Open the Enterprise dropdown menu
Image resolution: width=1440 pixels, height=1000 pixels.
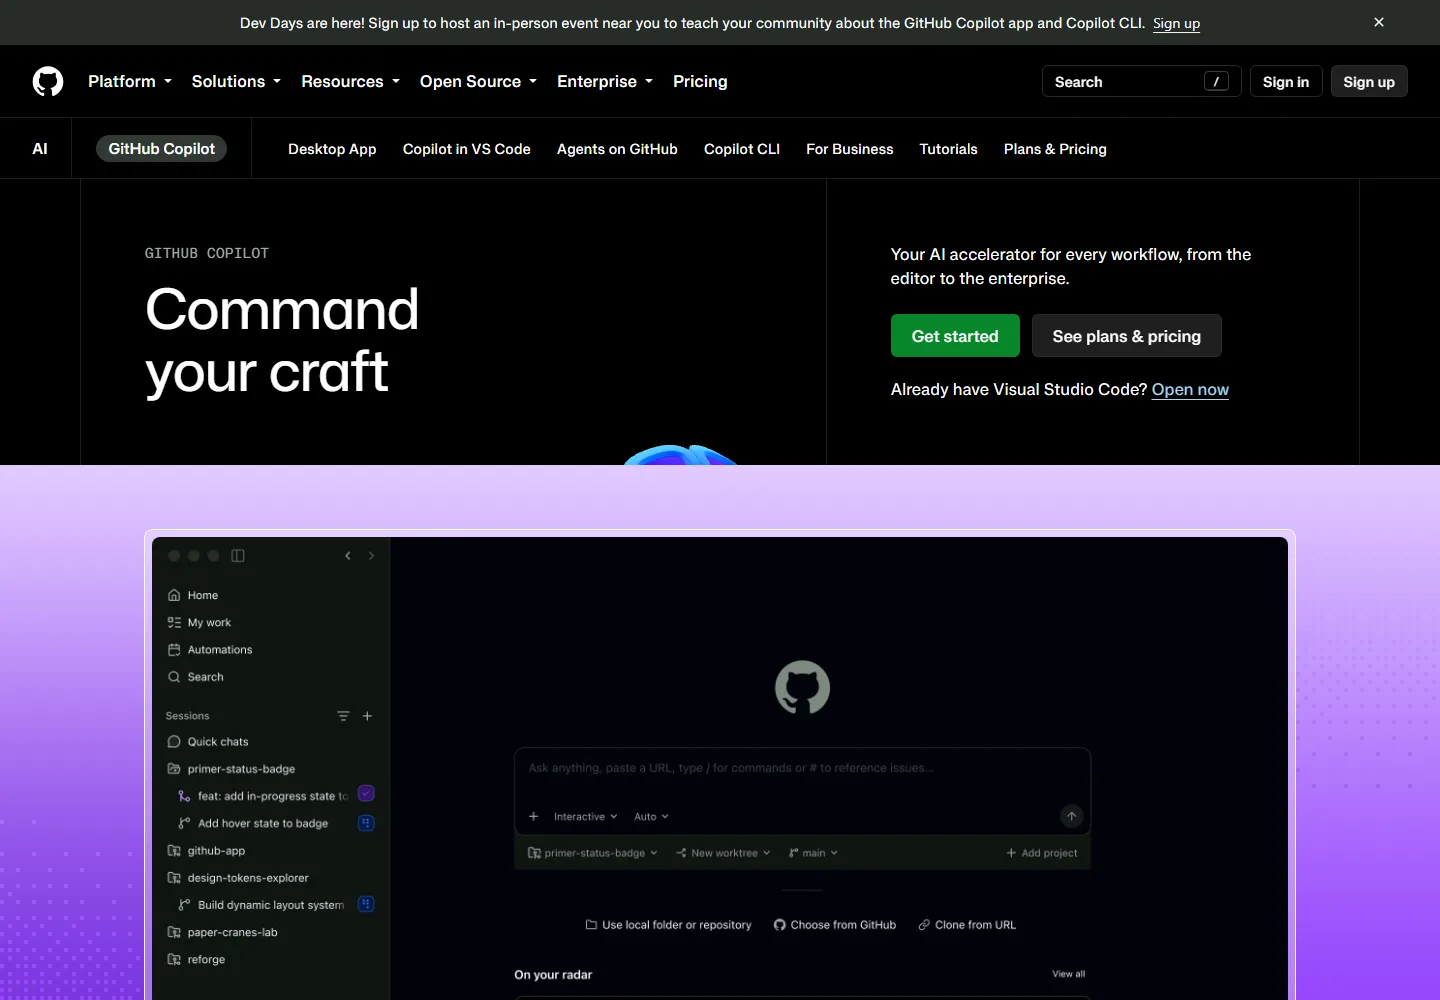pos(605,82)
